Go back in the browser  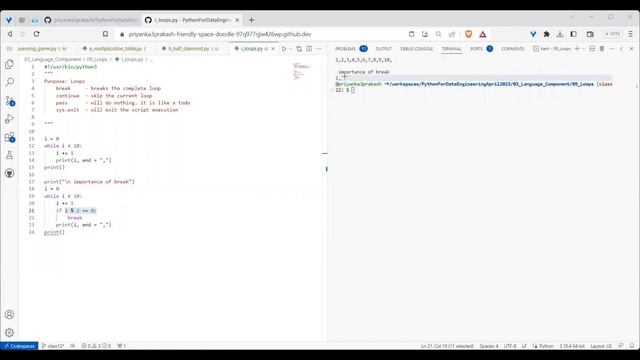click(10, 34)
